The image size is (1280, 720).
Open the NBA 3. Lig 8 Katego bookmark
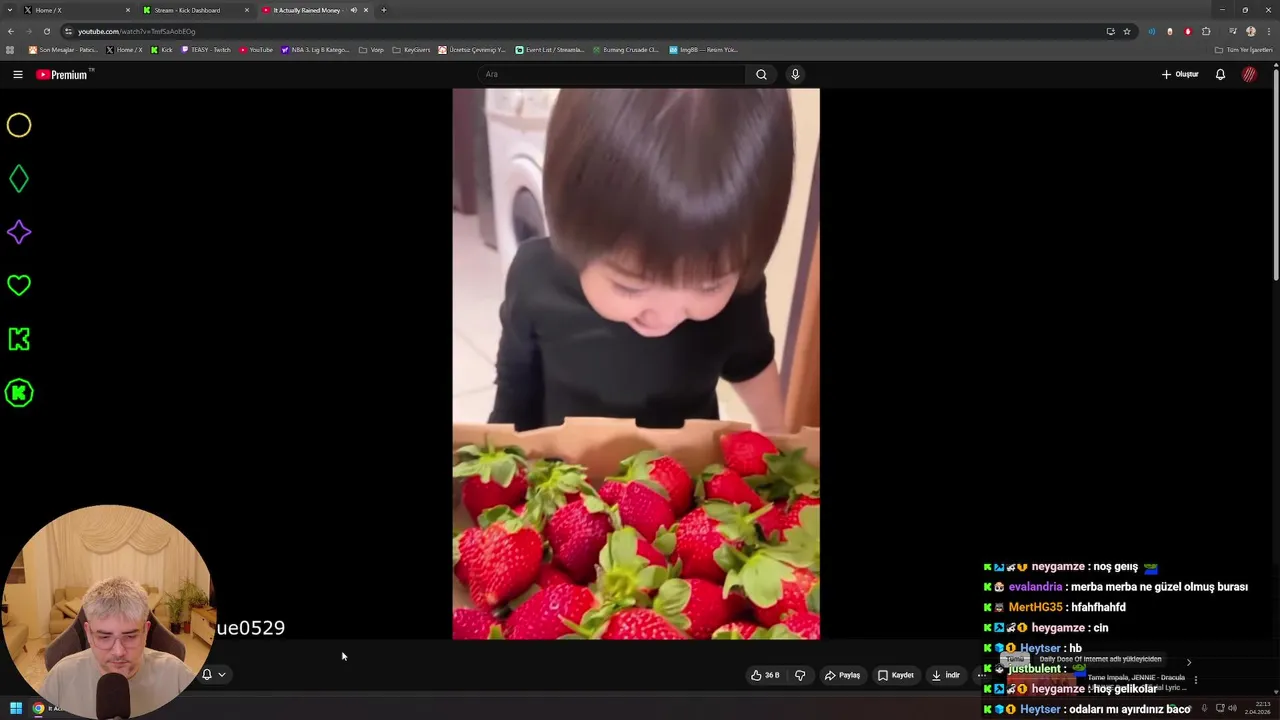tap(315, 50)
